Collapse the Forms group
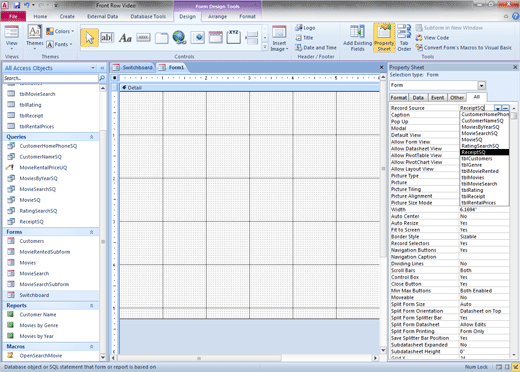 92,232
